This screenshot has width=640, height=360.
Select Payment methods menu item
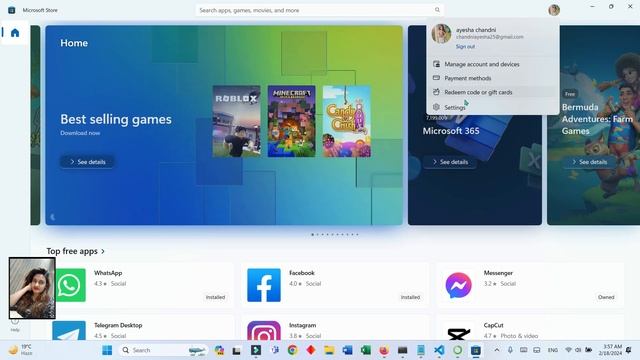pos(493,78)
